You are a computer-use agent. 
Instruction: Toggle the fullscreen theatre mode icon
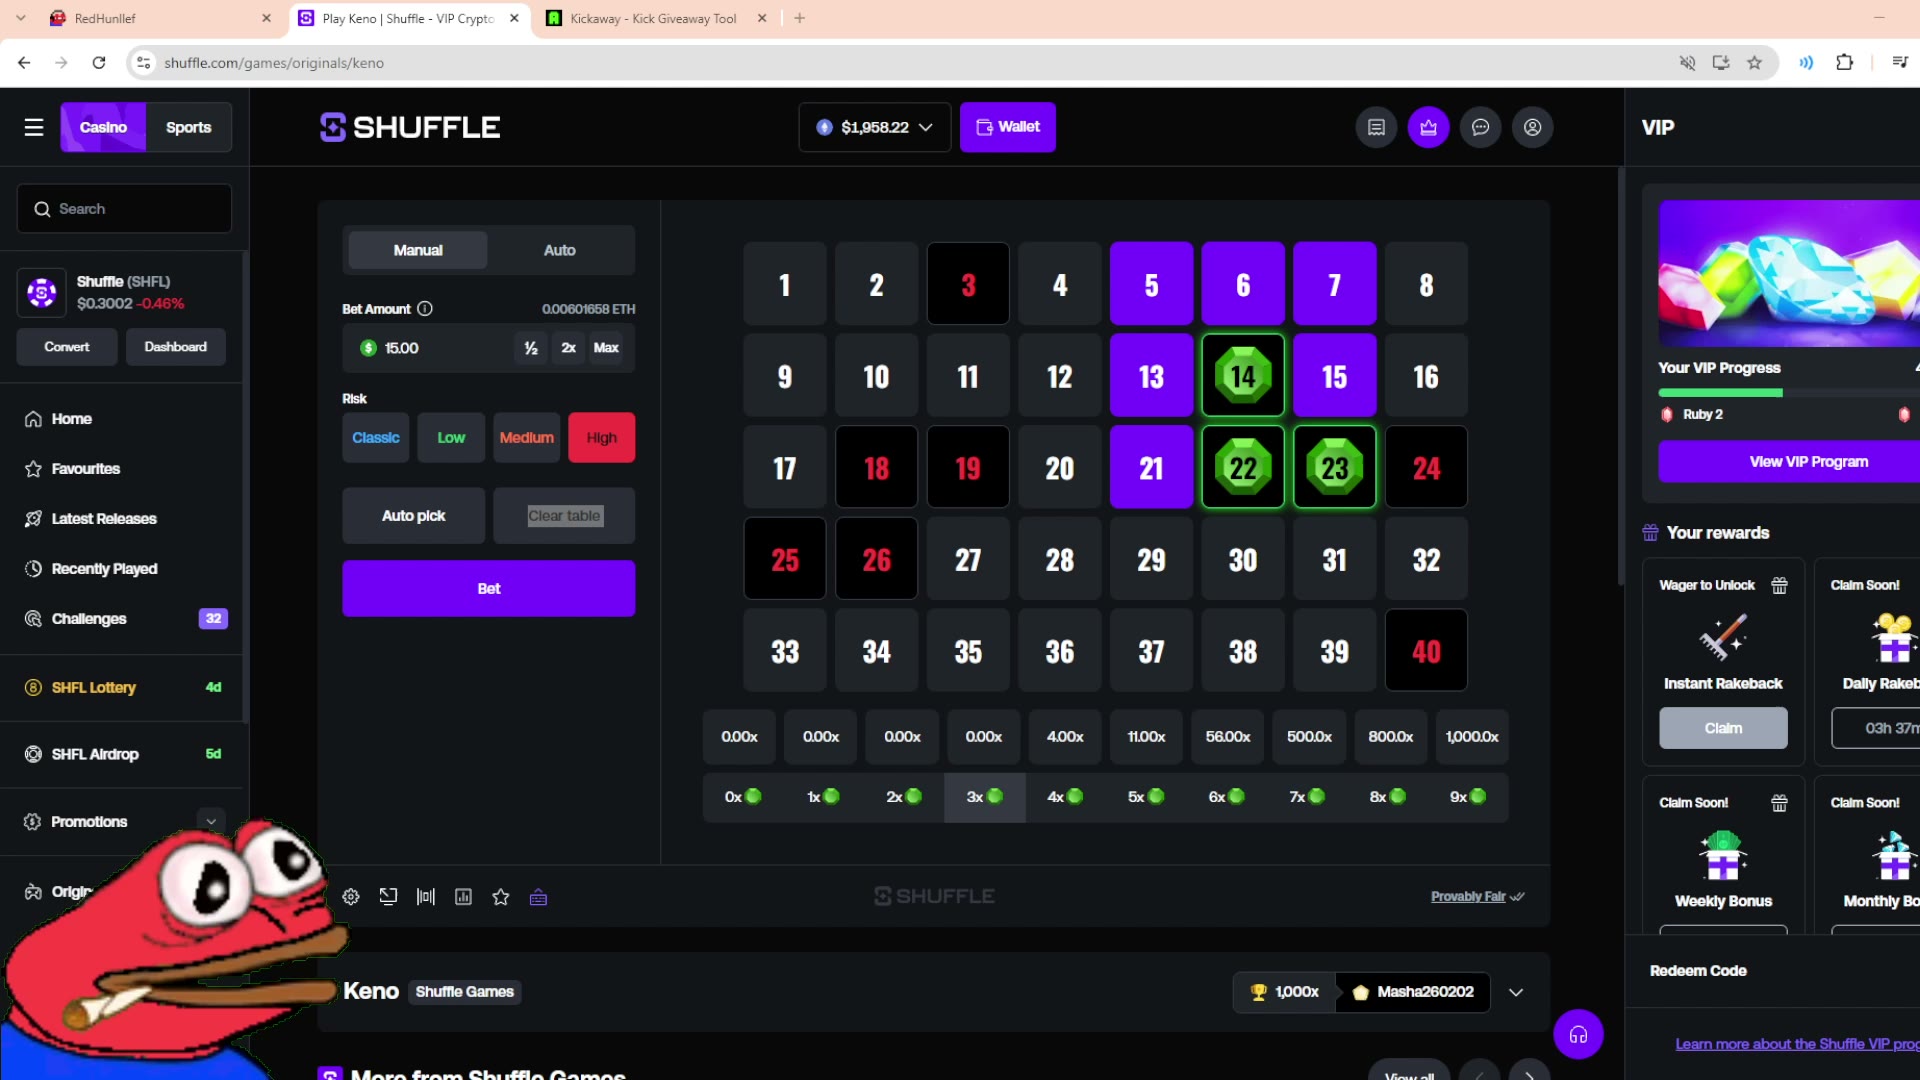click(x=388, y=897)
